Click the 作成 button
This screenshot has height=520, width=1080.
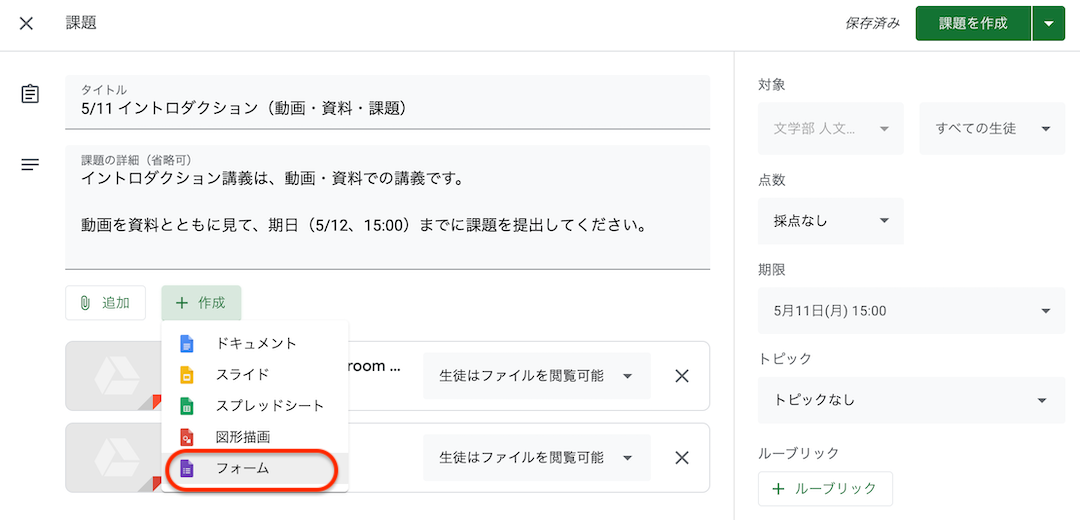pos(201,303)
